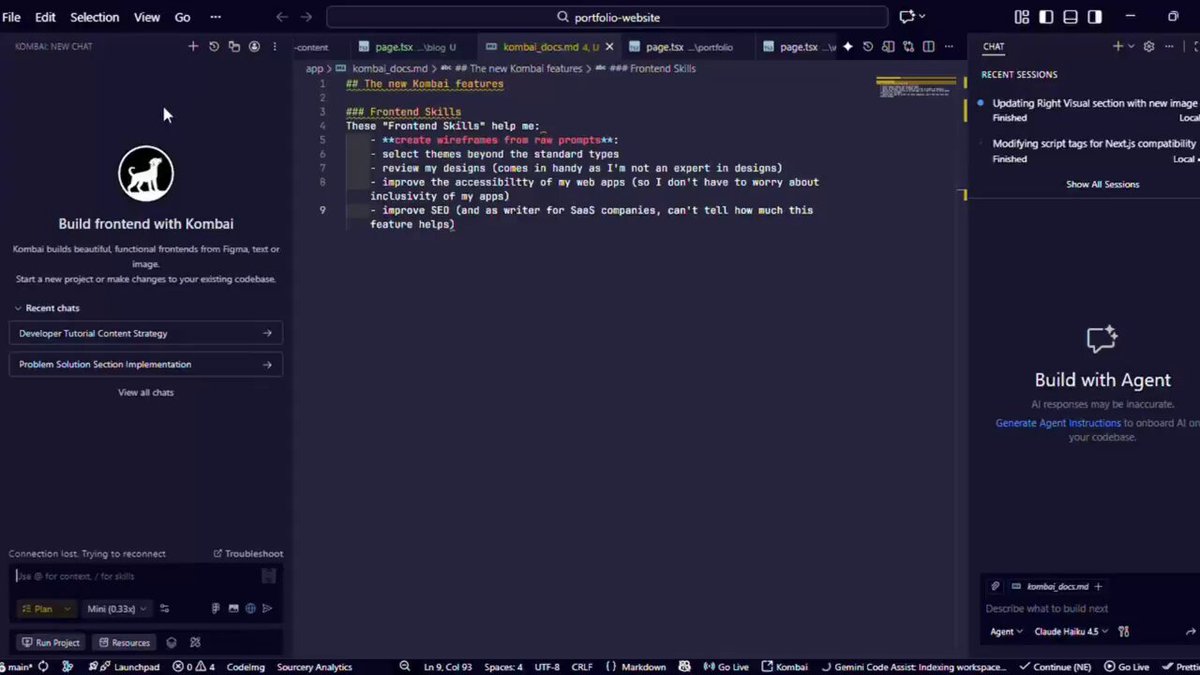Start a new Kombai chat with plus icon
1200x675 pixels.
point(193,46)
